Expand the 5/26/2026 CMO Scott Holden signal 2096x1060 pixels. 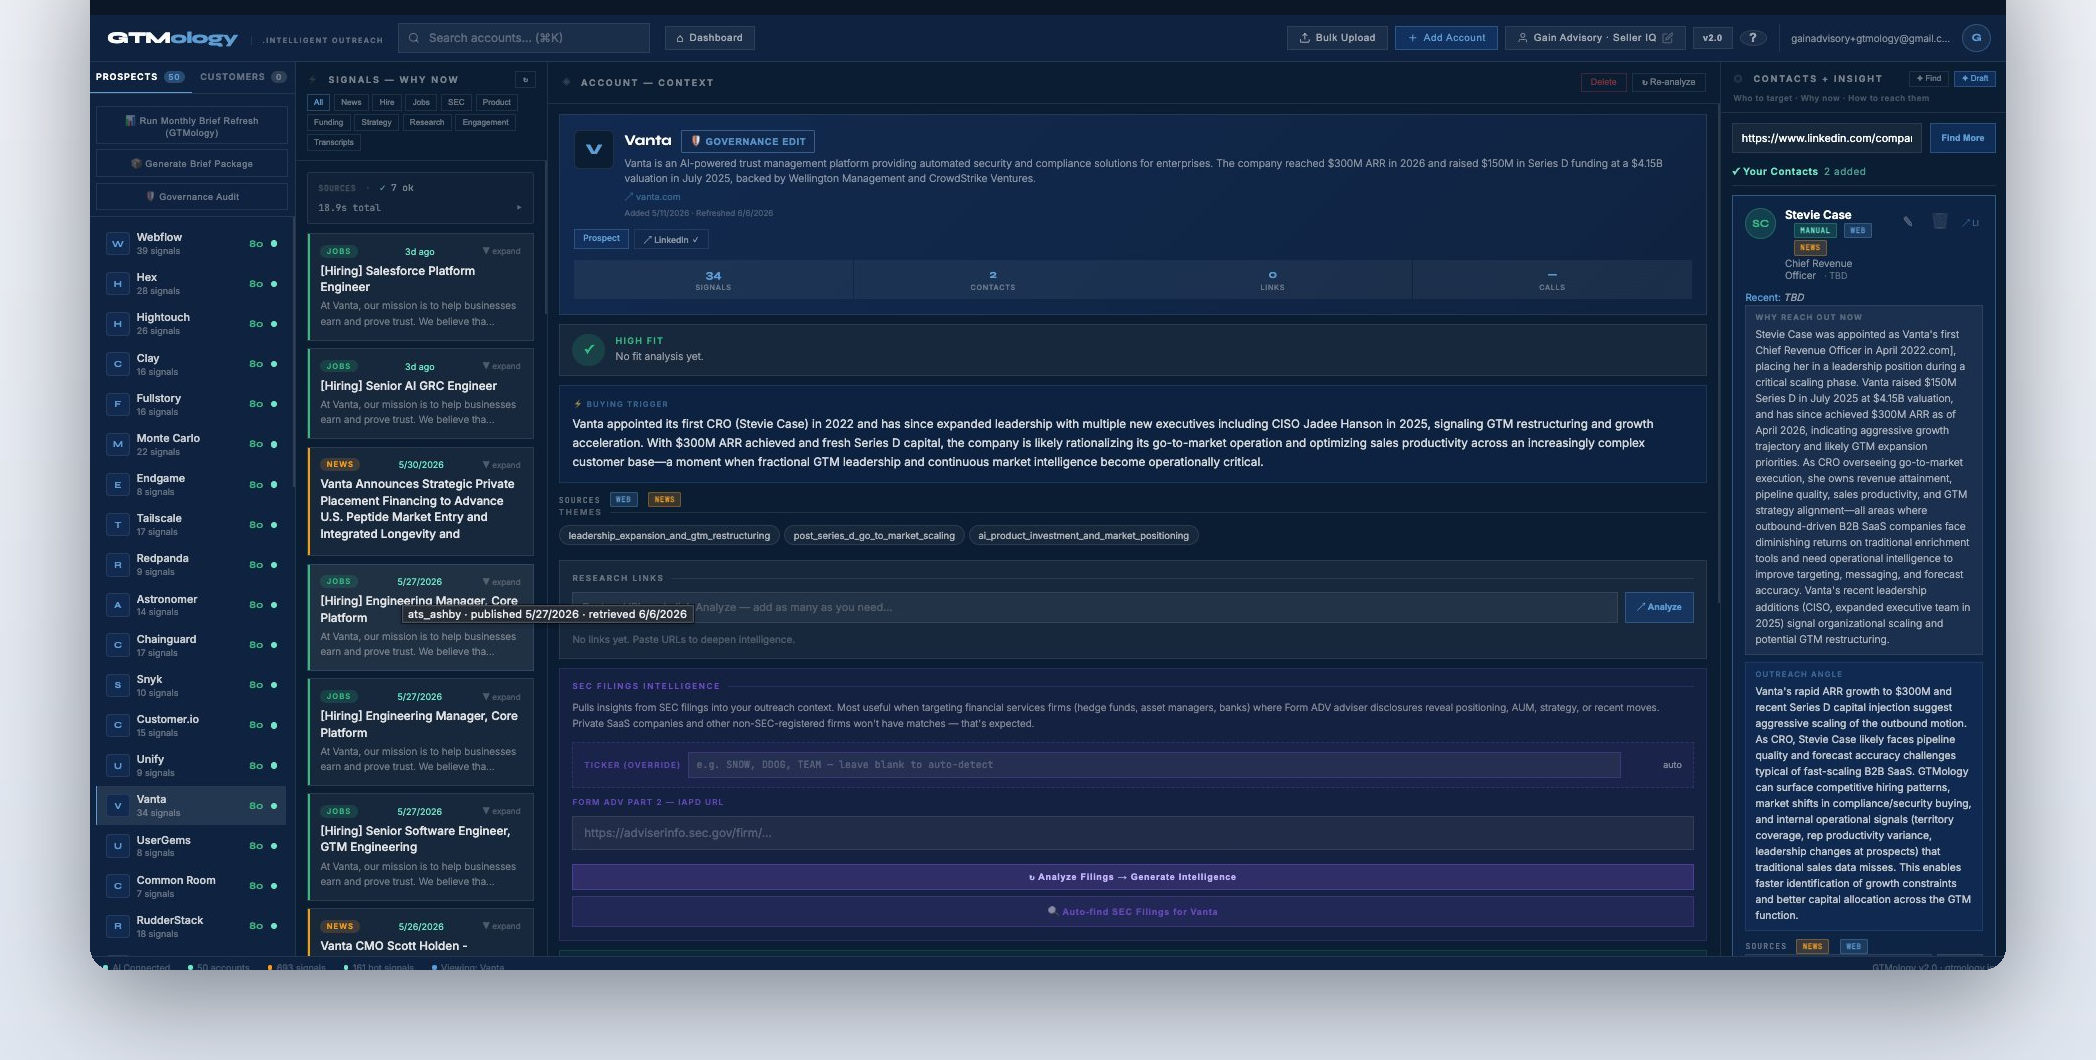pyautogui.click(x=502, y=926)
